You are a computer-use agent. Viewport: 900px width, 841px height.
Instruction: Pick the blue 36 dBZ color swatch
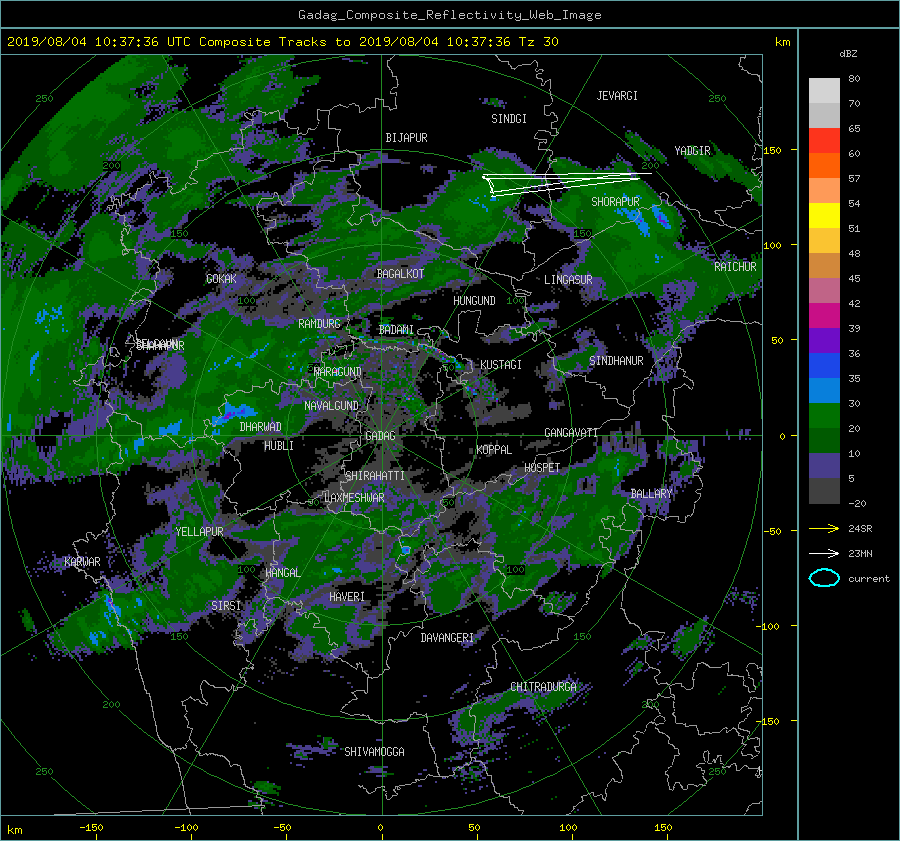coord(824,366)
